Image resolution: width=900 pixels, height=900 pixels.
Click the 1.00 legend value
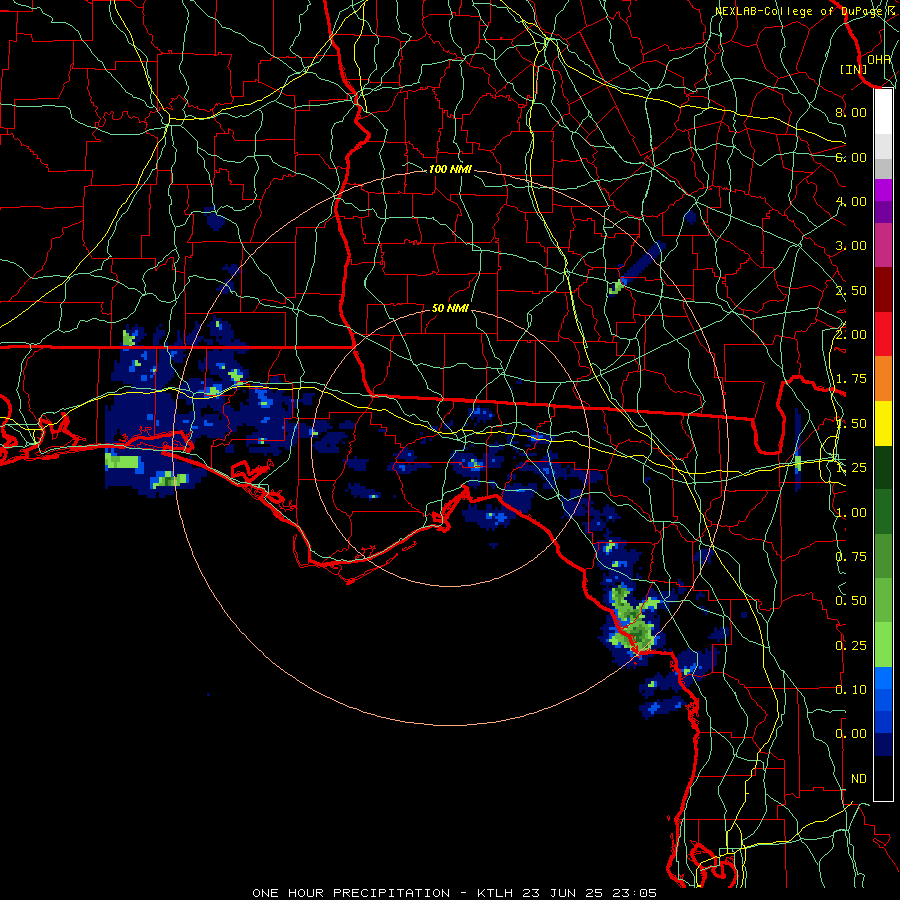click(x=851, y=513)
